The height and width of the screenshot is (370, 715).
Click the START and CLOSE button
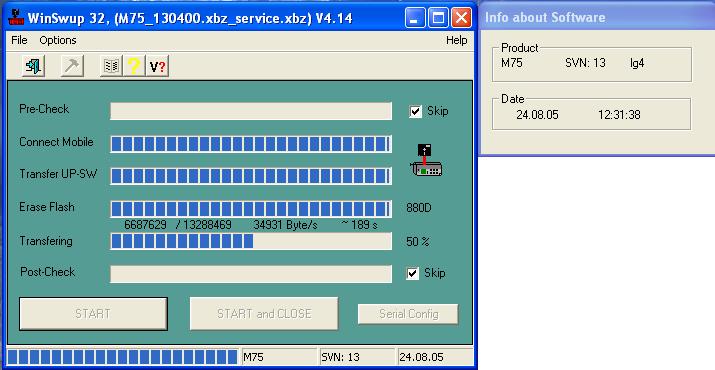tap(264, 314)
